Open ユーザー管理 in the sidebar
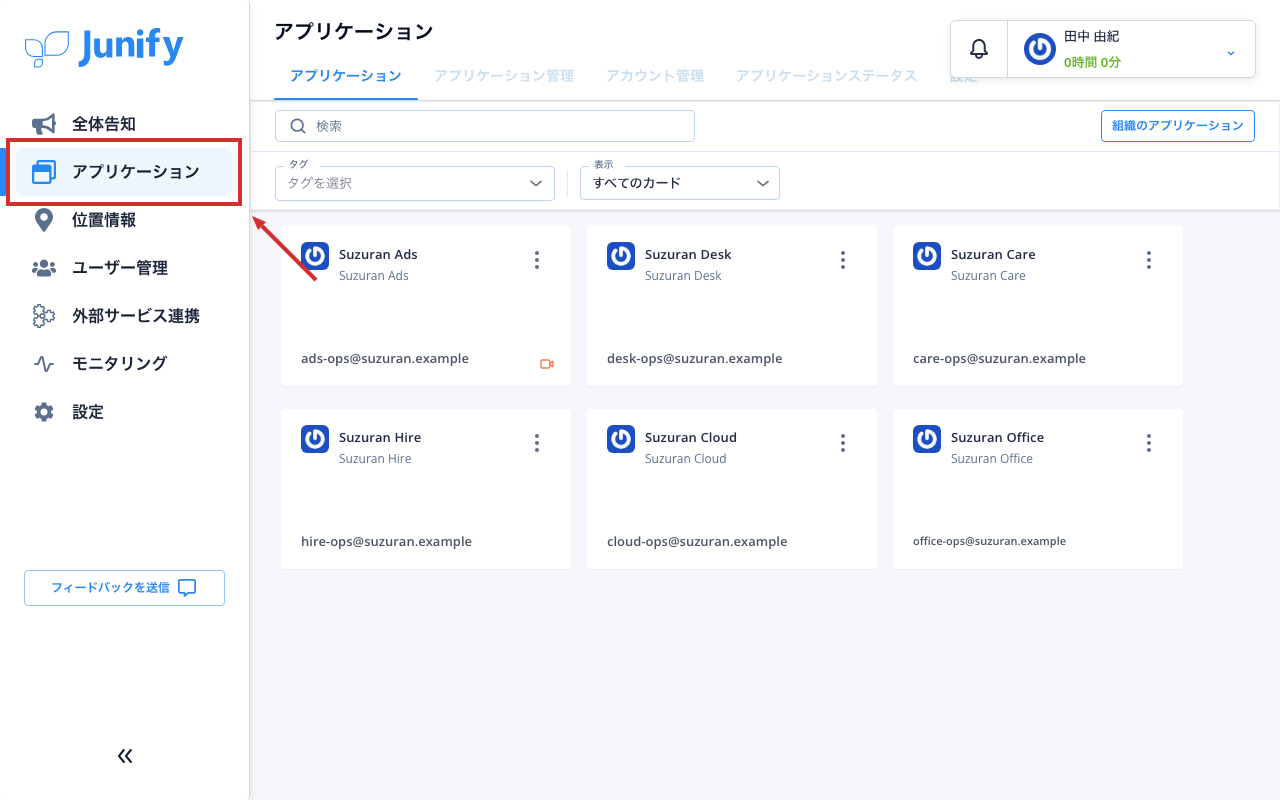 (124, 268)
